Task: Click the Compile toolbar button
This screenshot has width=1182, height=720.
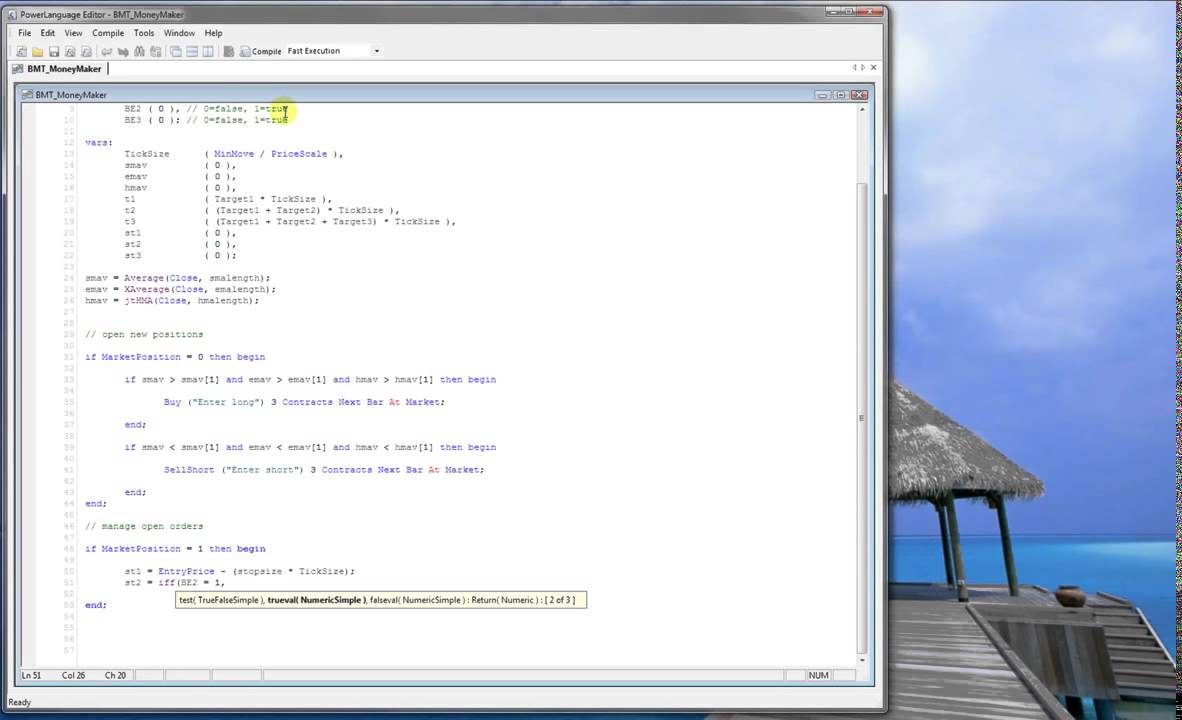Action: point(260,51)
